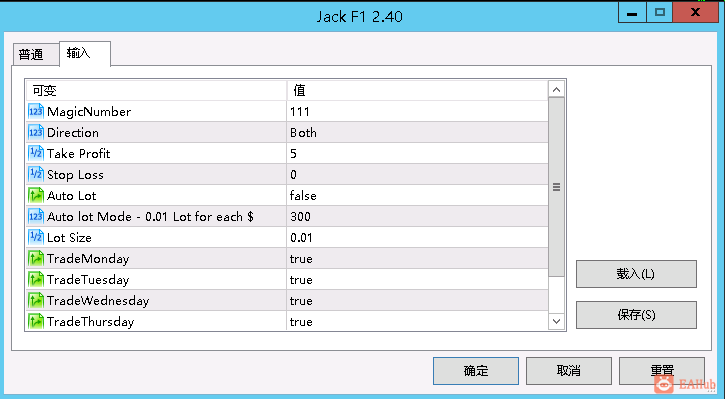The height and width of the screenshot is (399, 725).
Task: Click the 取消 button
Action: [569, 371]
